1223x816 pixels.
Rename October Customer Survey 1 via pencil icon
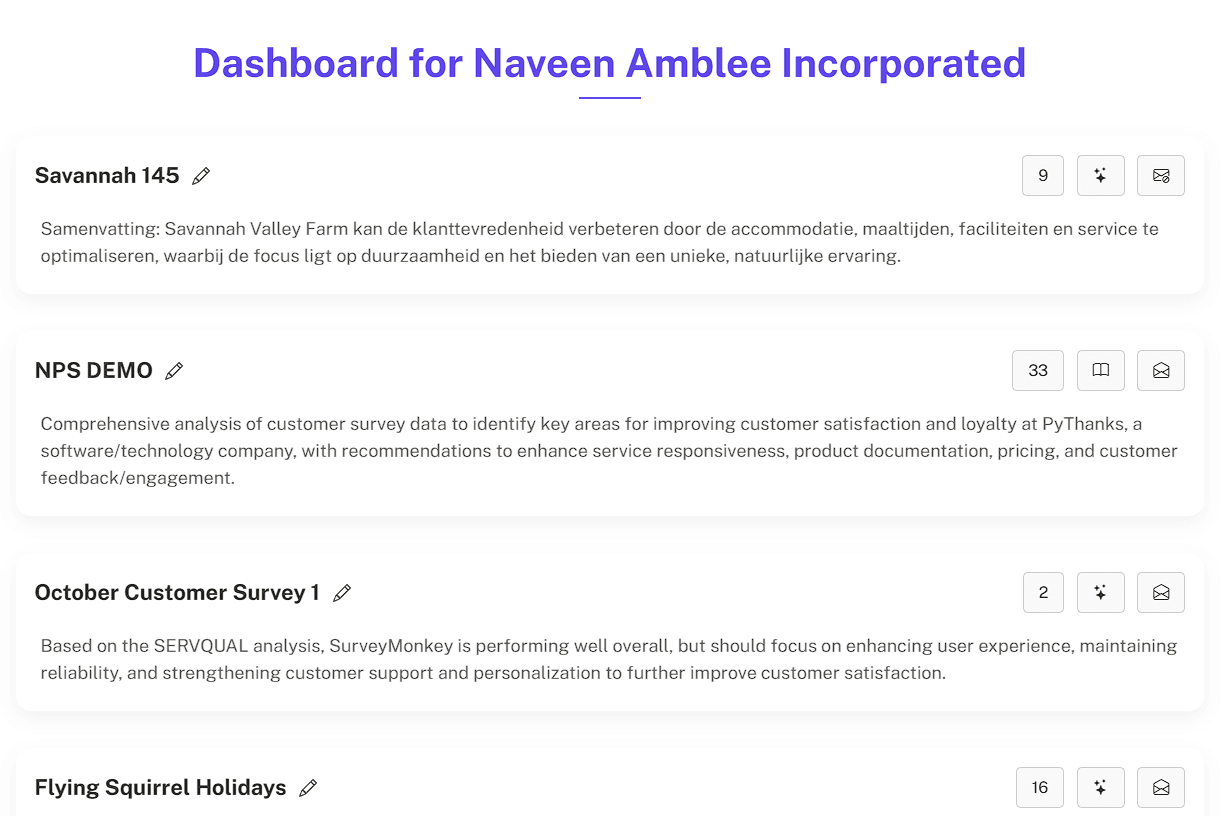[342, 593]
